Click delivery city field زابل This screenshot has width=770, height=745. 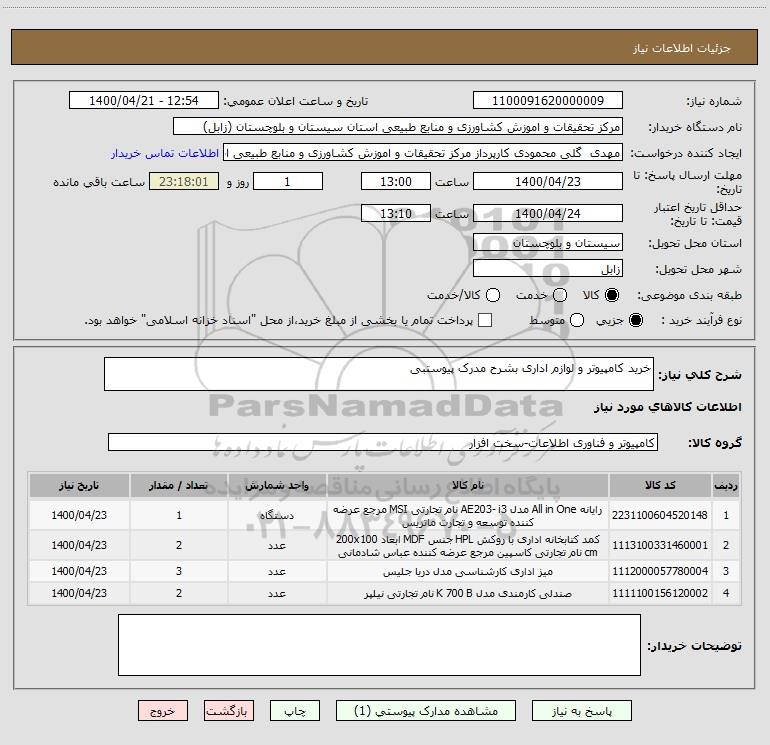(548, 269)
